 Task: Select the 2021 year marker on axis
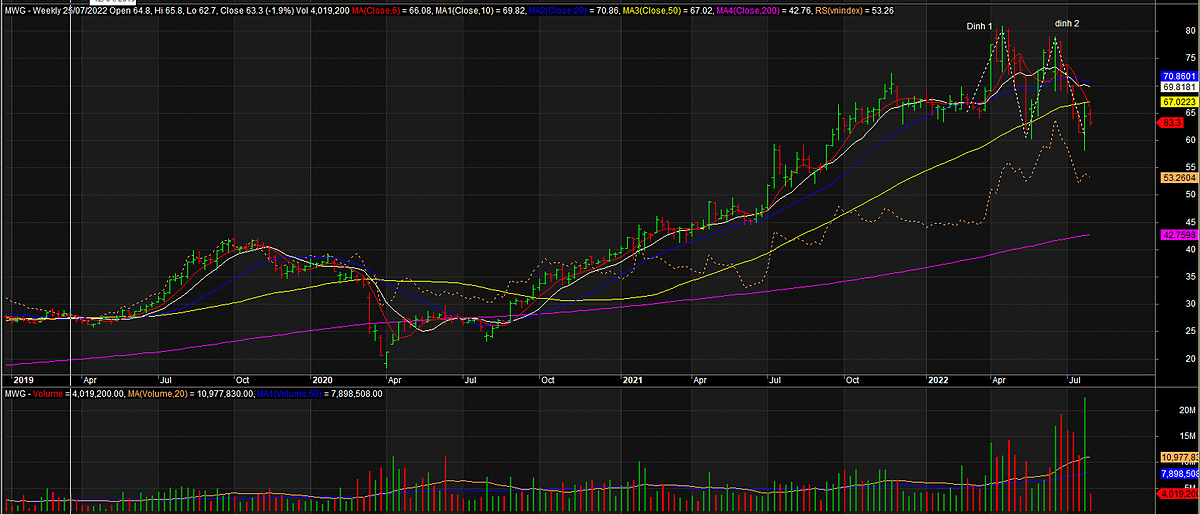point(631,381)
